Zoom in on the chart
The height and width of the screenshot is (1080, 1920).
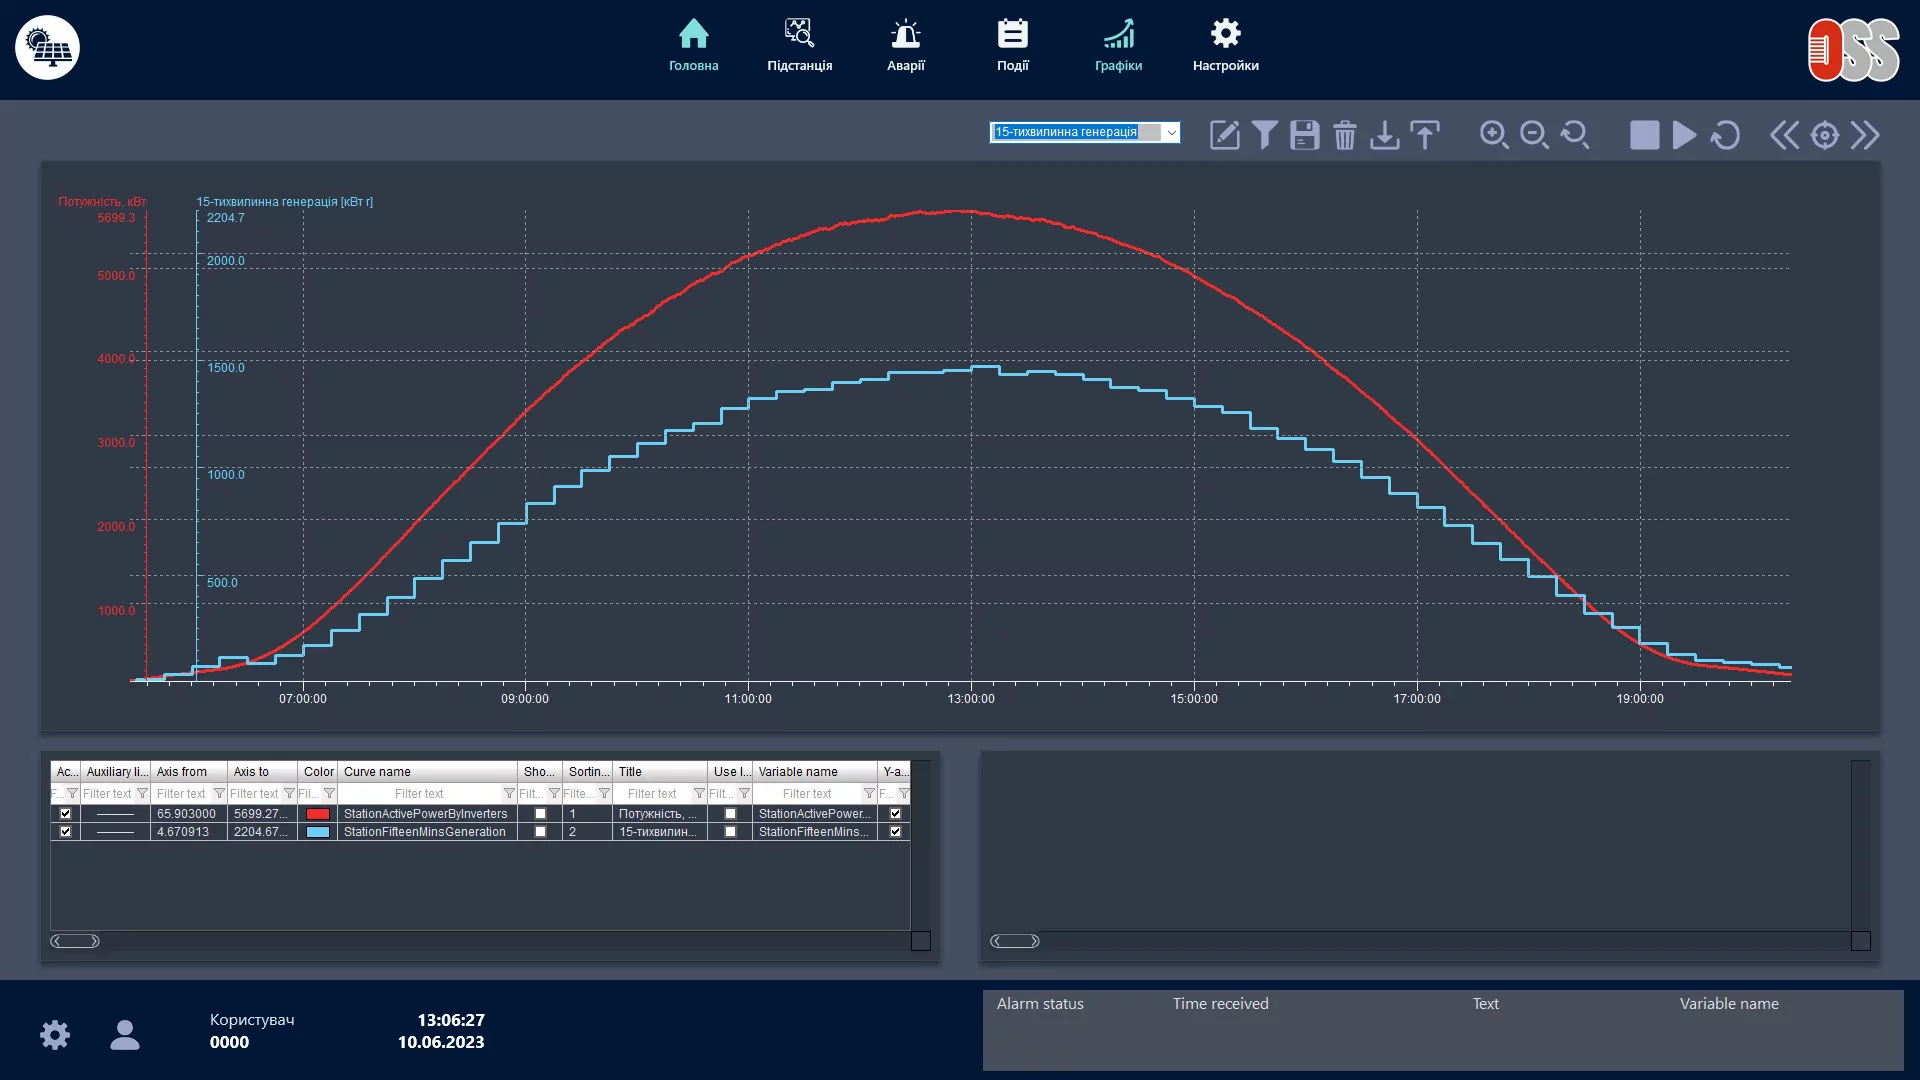1494,135
